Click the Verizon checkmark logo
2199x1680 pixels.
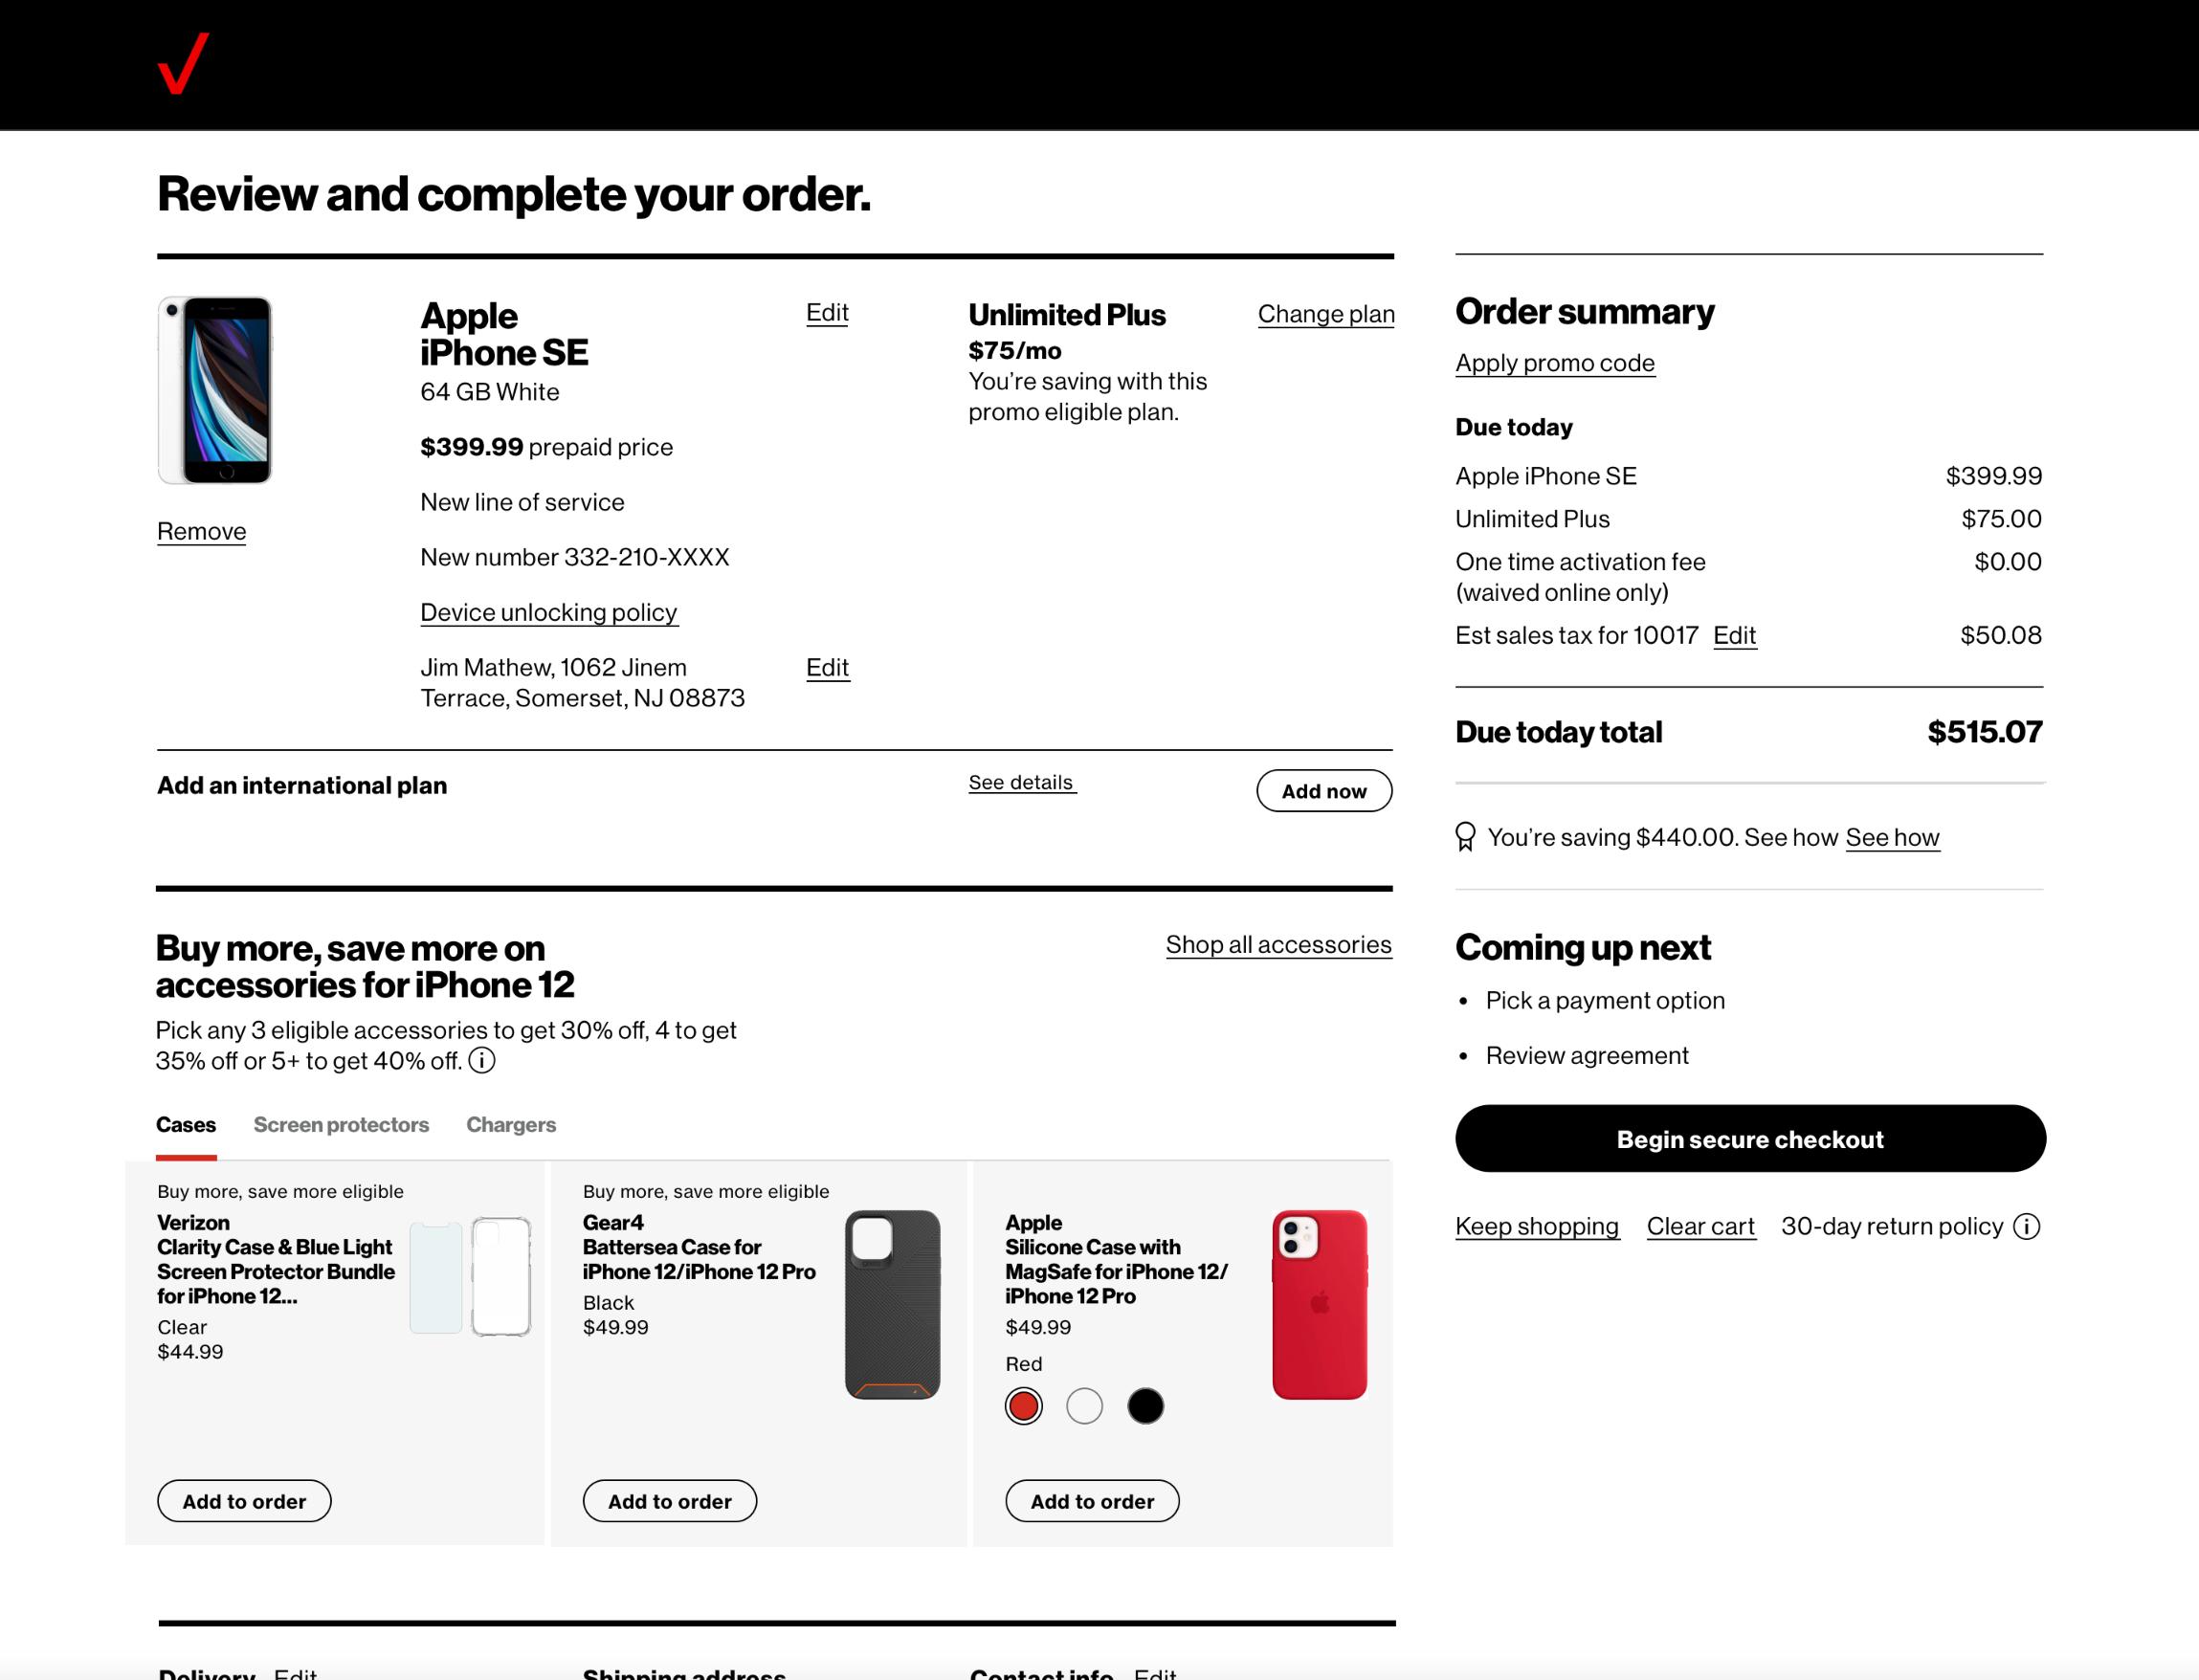coord(183,64)
